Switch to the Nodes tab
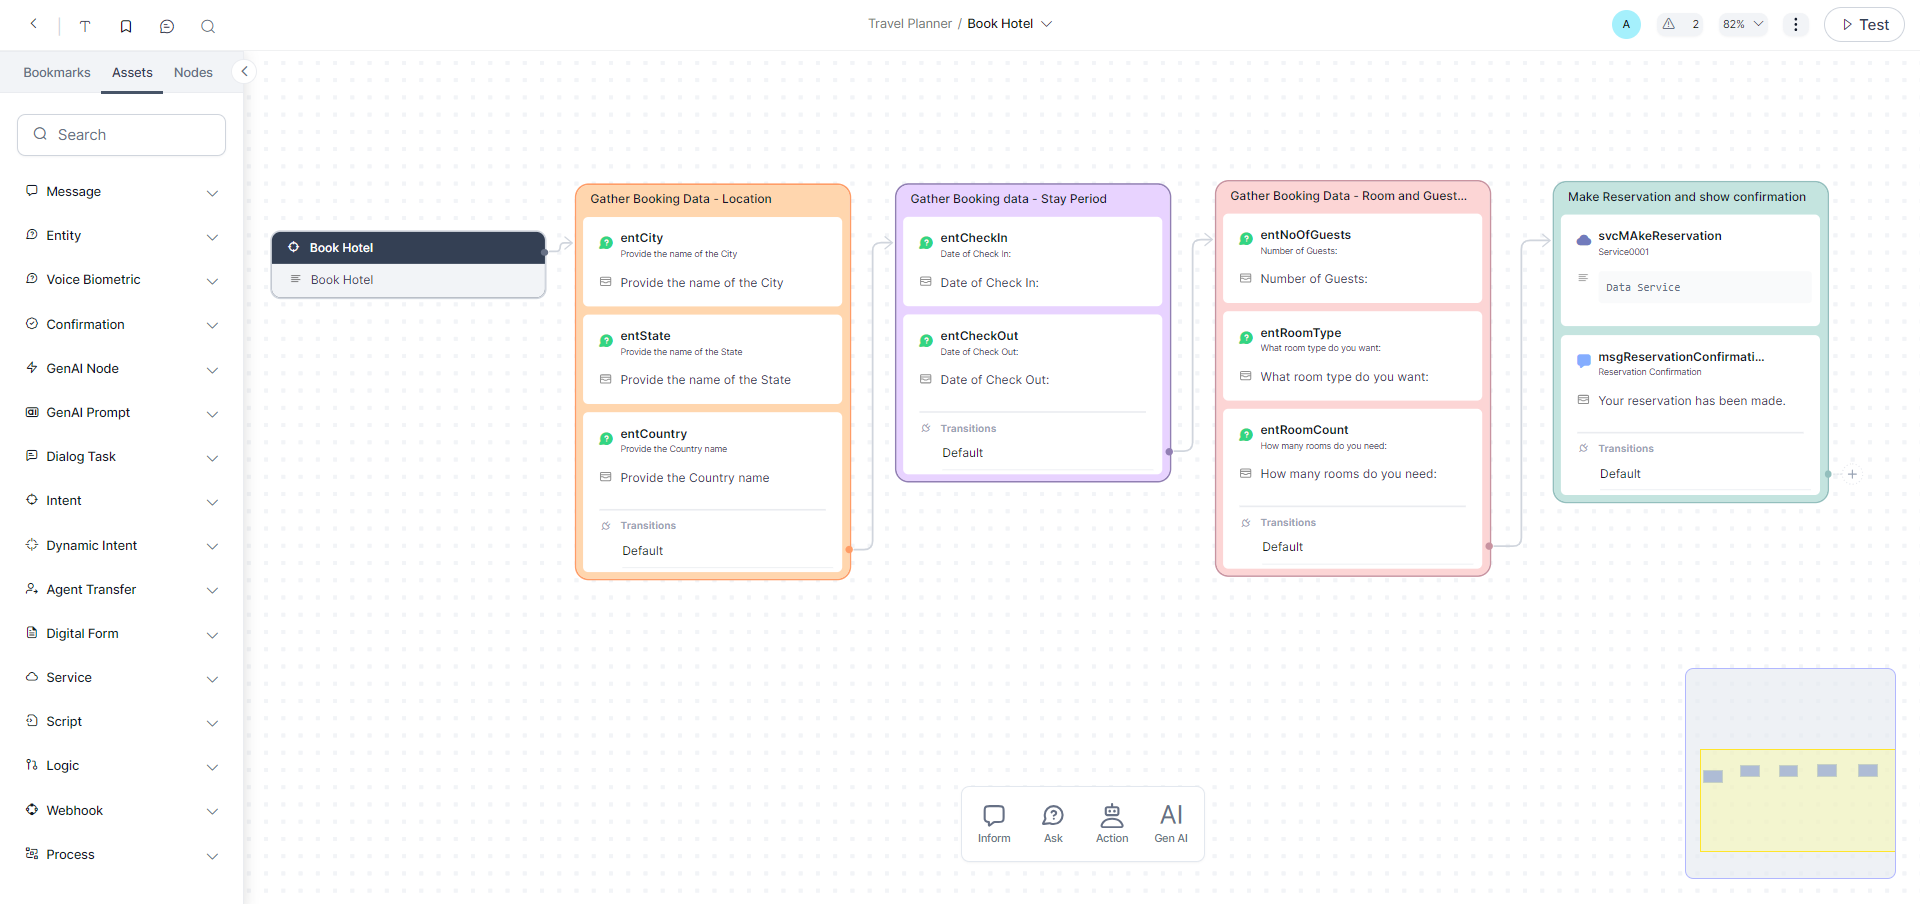This screenshot has width=1920, height=904. 193,72
